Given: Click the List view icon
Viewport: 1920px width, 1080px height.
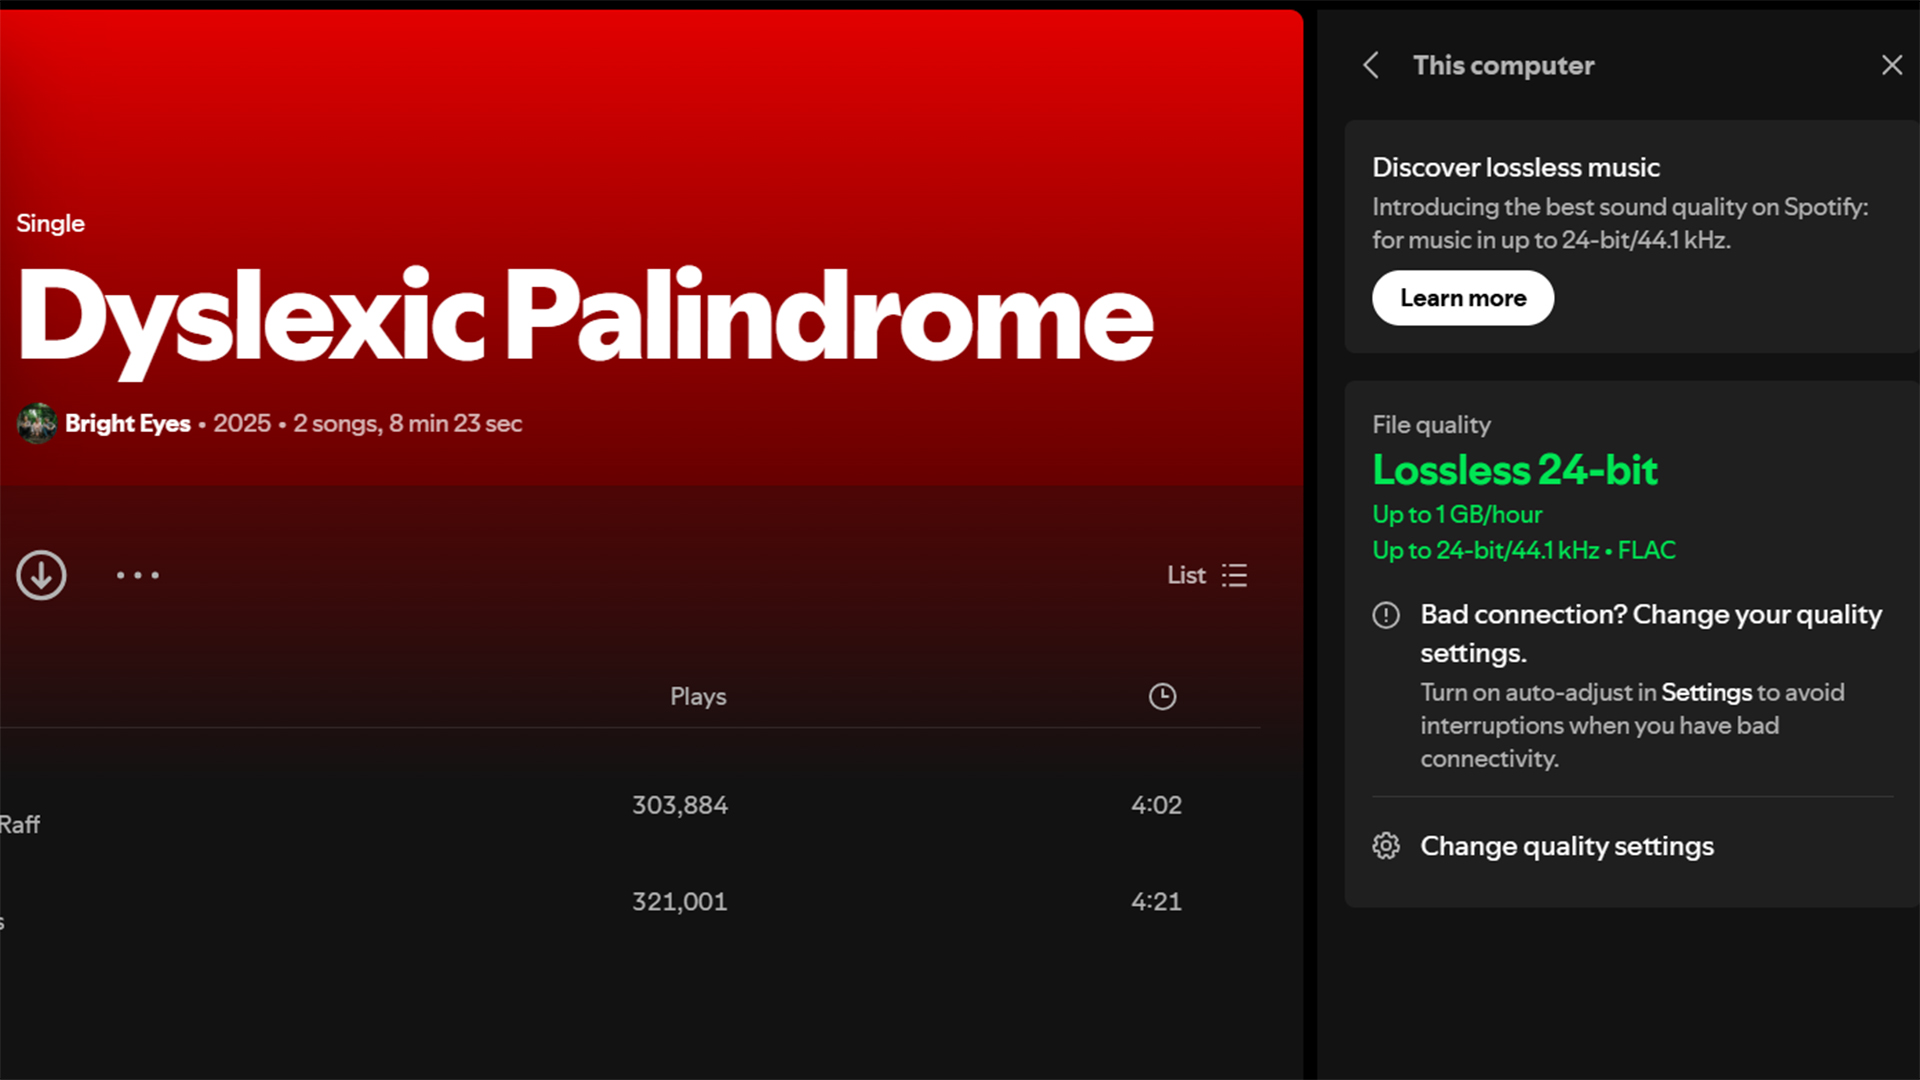Looking at the screenshot, I should pyautogui.click(x=1234, y=575).
